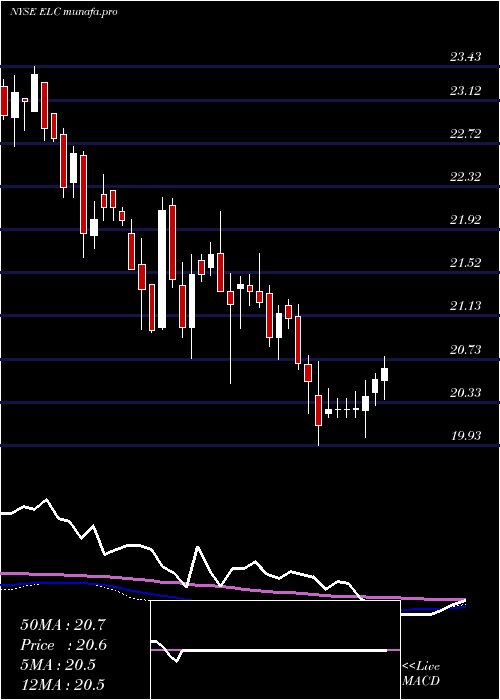The height and width of the screenshot is (700, 500).
Task: Click the 50MA : 20.7 readout
Action: point(63,625)
